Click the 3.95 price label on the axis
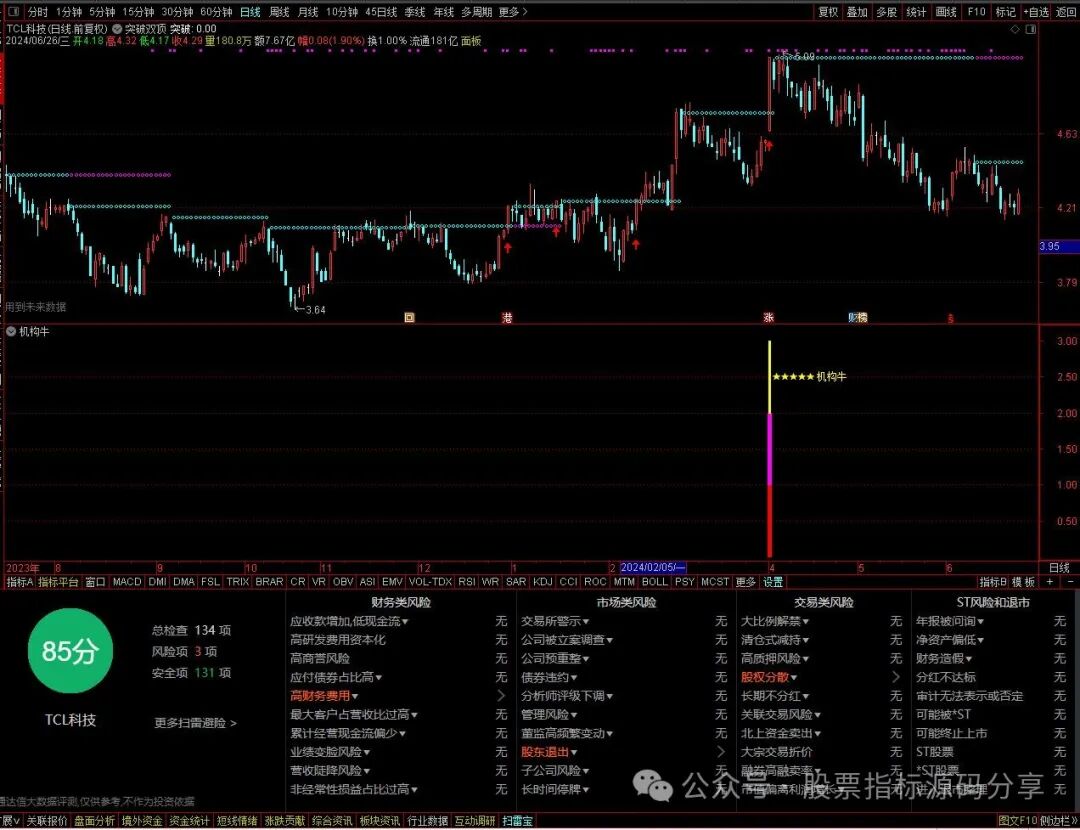1080x830 pixels. (1059, 246)
